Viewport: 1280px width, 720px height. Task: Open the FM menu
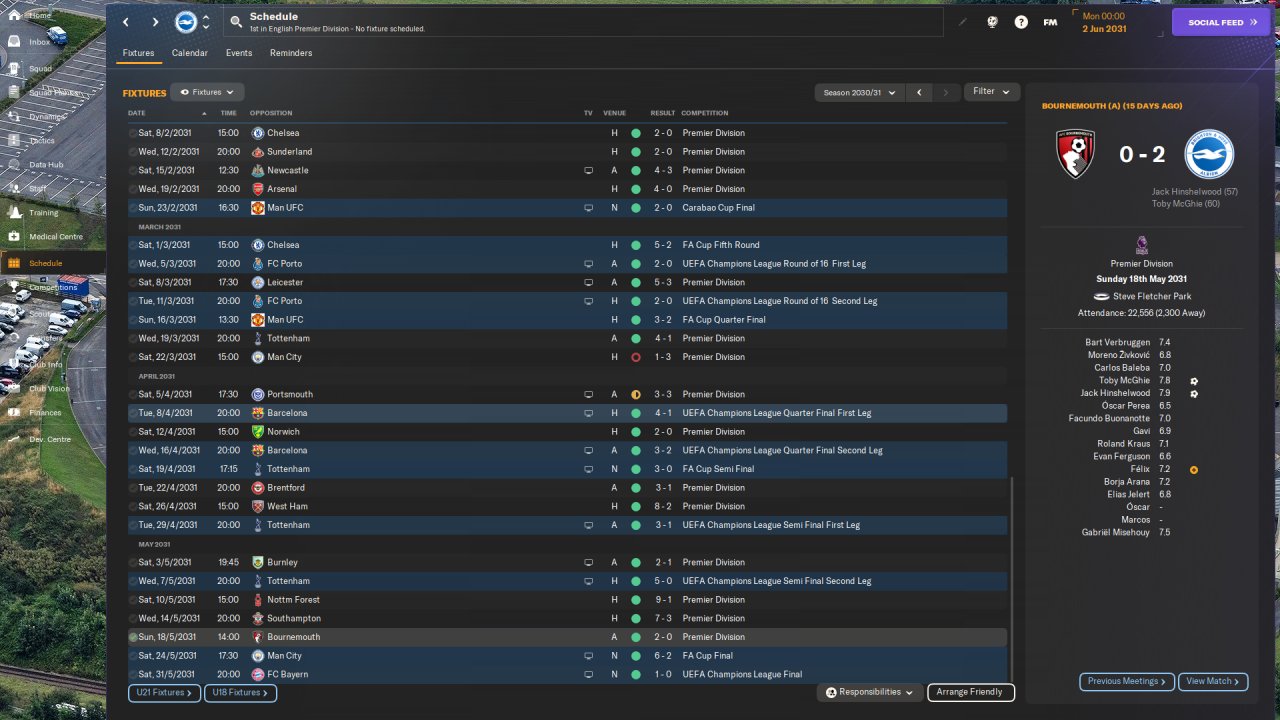(x=1050, y=22)
